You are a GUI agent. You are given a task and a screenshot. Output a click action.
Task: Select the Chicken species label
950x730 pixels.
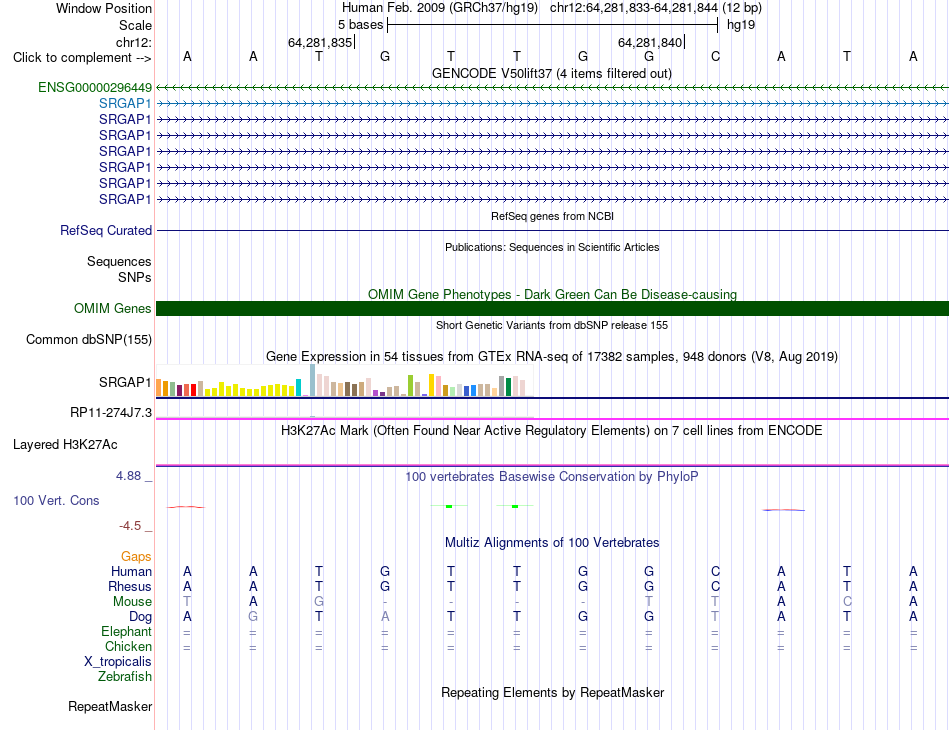point(128,646)
